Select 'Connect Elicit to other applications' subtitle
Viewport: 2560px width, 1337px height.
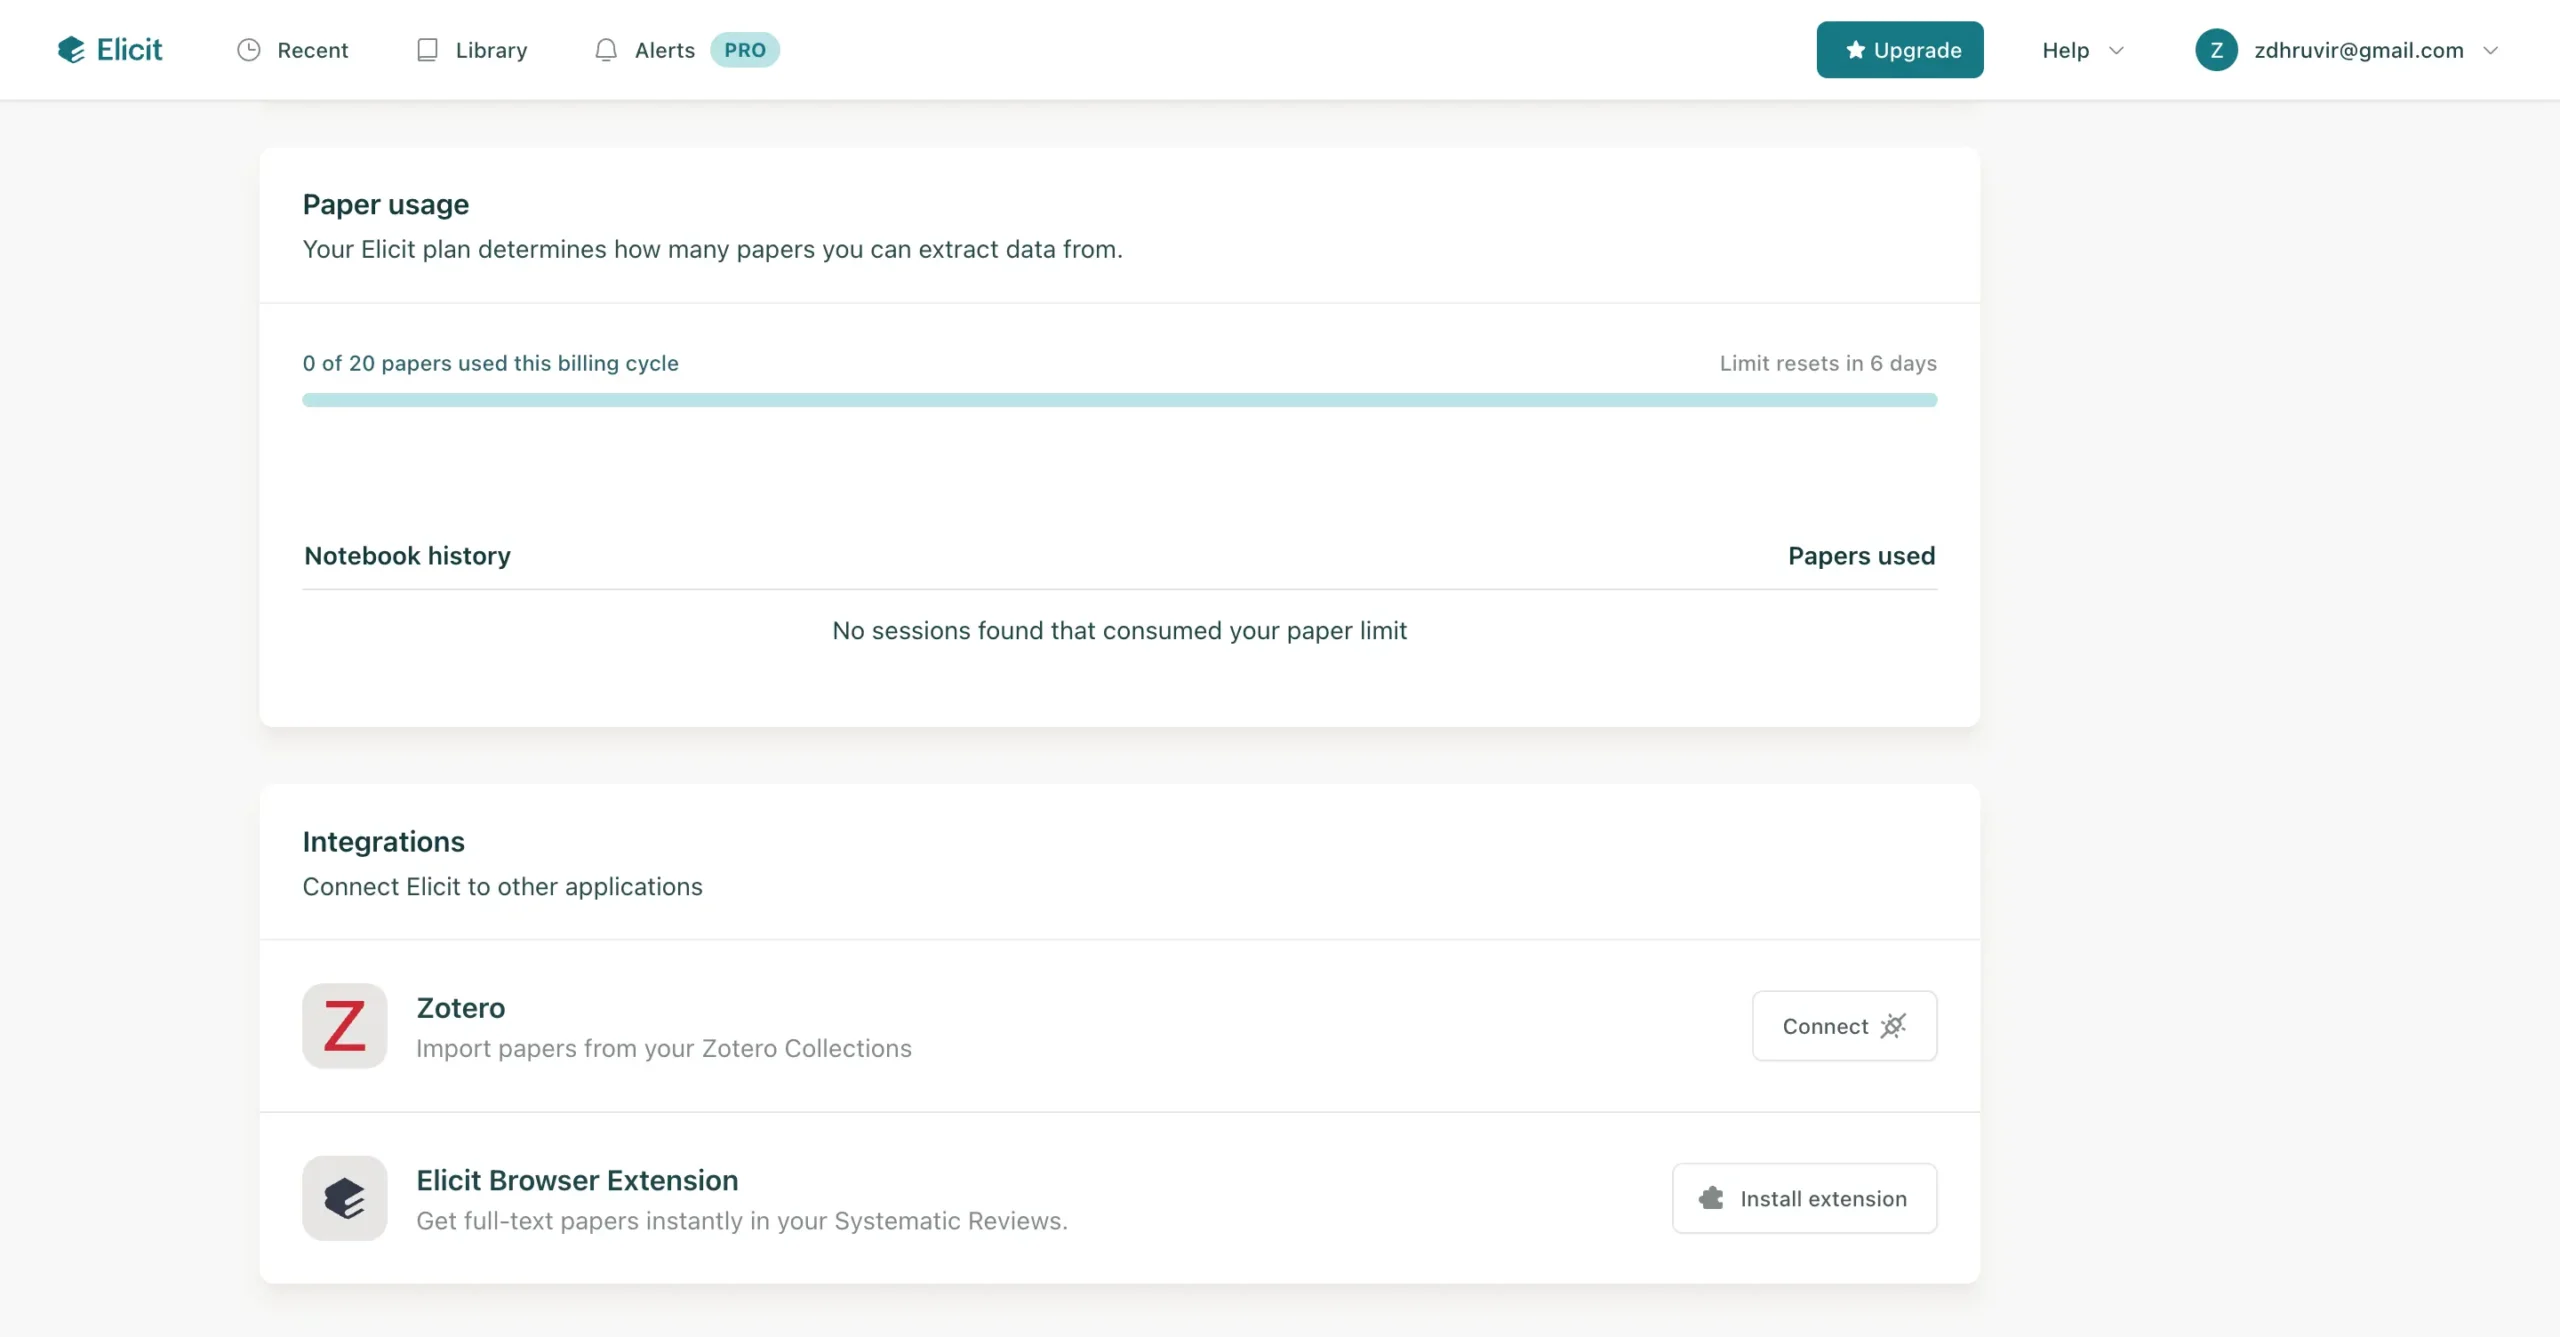(x=503, y=887)
